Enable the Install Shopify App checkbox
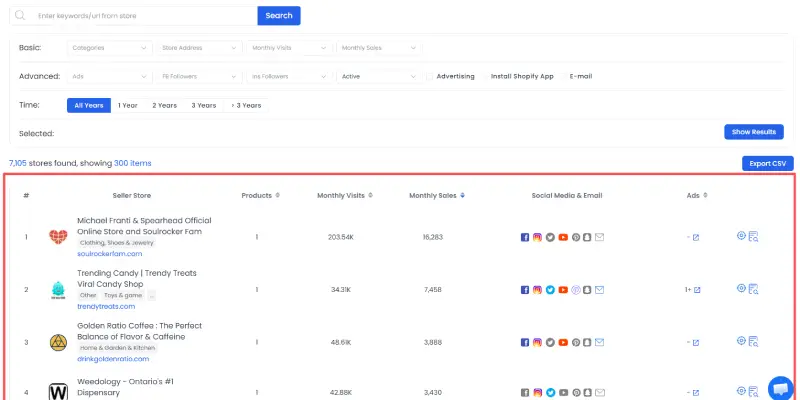The width and height of the screenshot is (800, 400). pyautogui.click(x=484, y=77)
